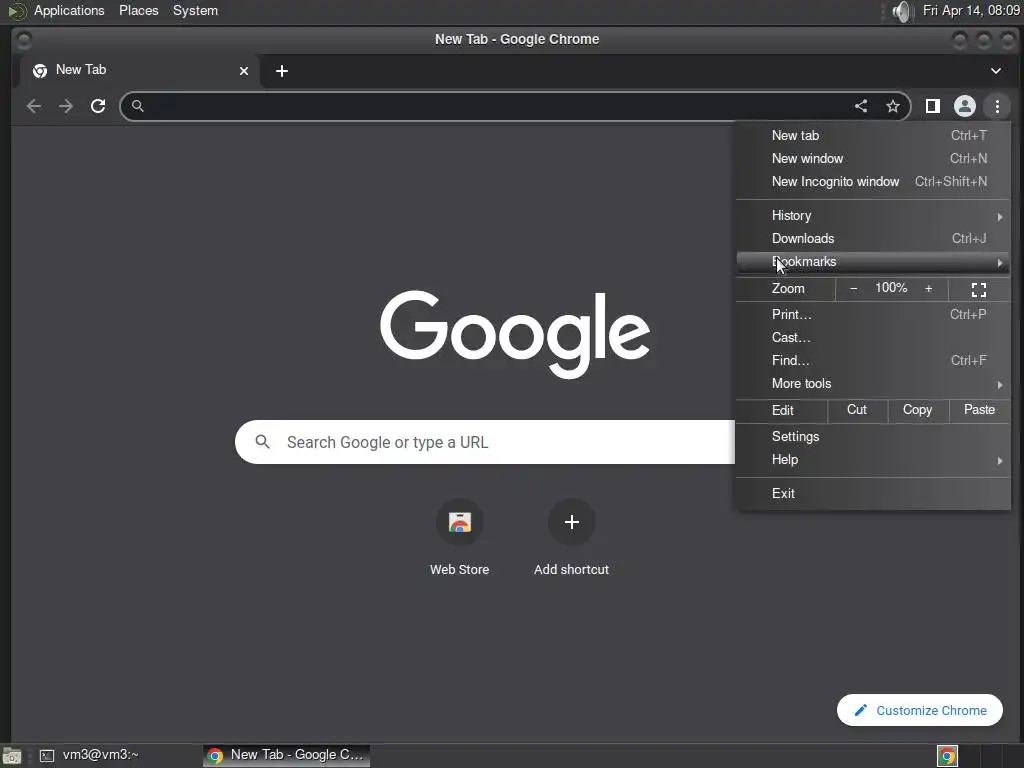Viewport: 1024px width, 768px height.
Task: Open the tab search chevron
Action: tap(995, 71)
